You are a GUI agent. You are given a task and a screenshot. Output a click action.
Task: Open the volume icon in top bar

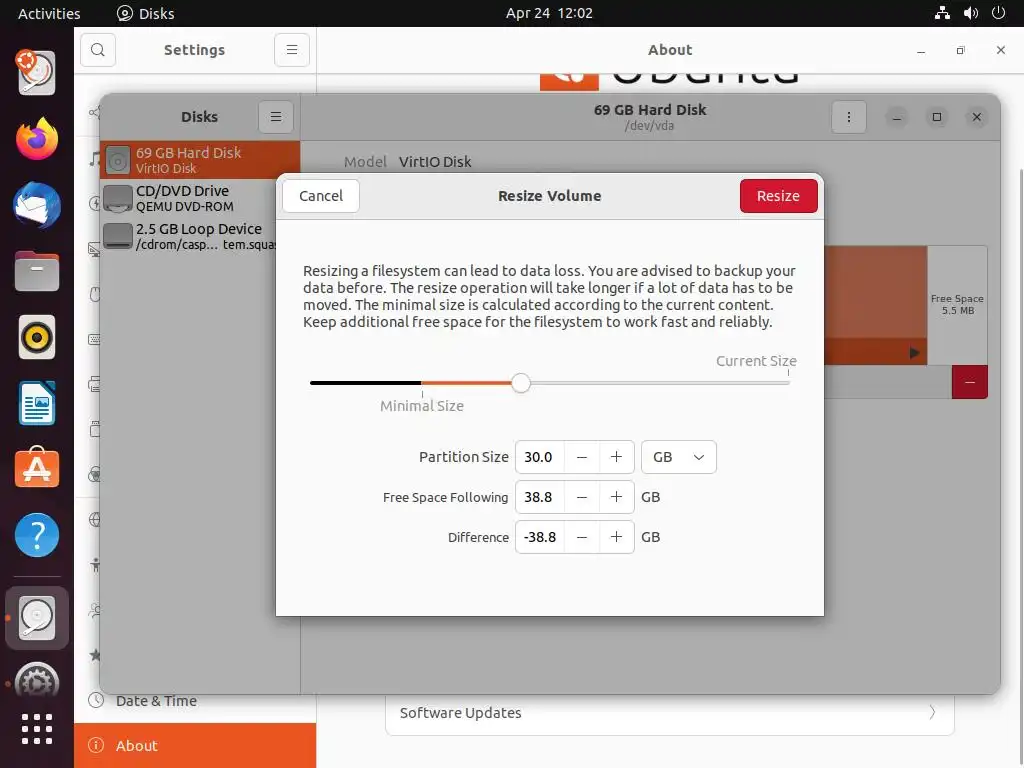click(x=970, y=13)
